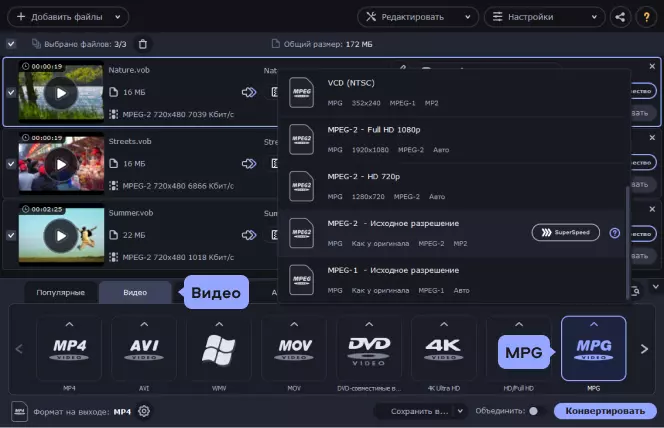Expand WMV format presets chevron

point(219,325)
